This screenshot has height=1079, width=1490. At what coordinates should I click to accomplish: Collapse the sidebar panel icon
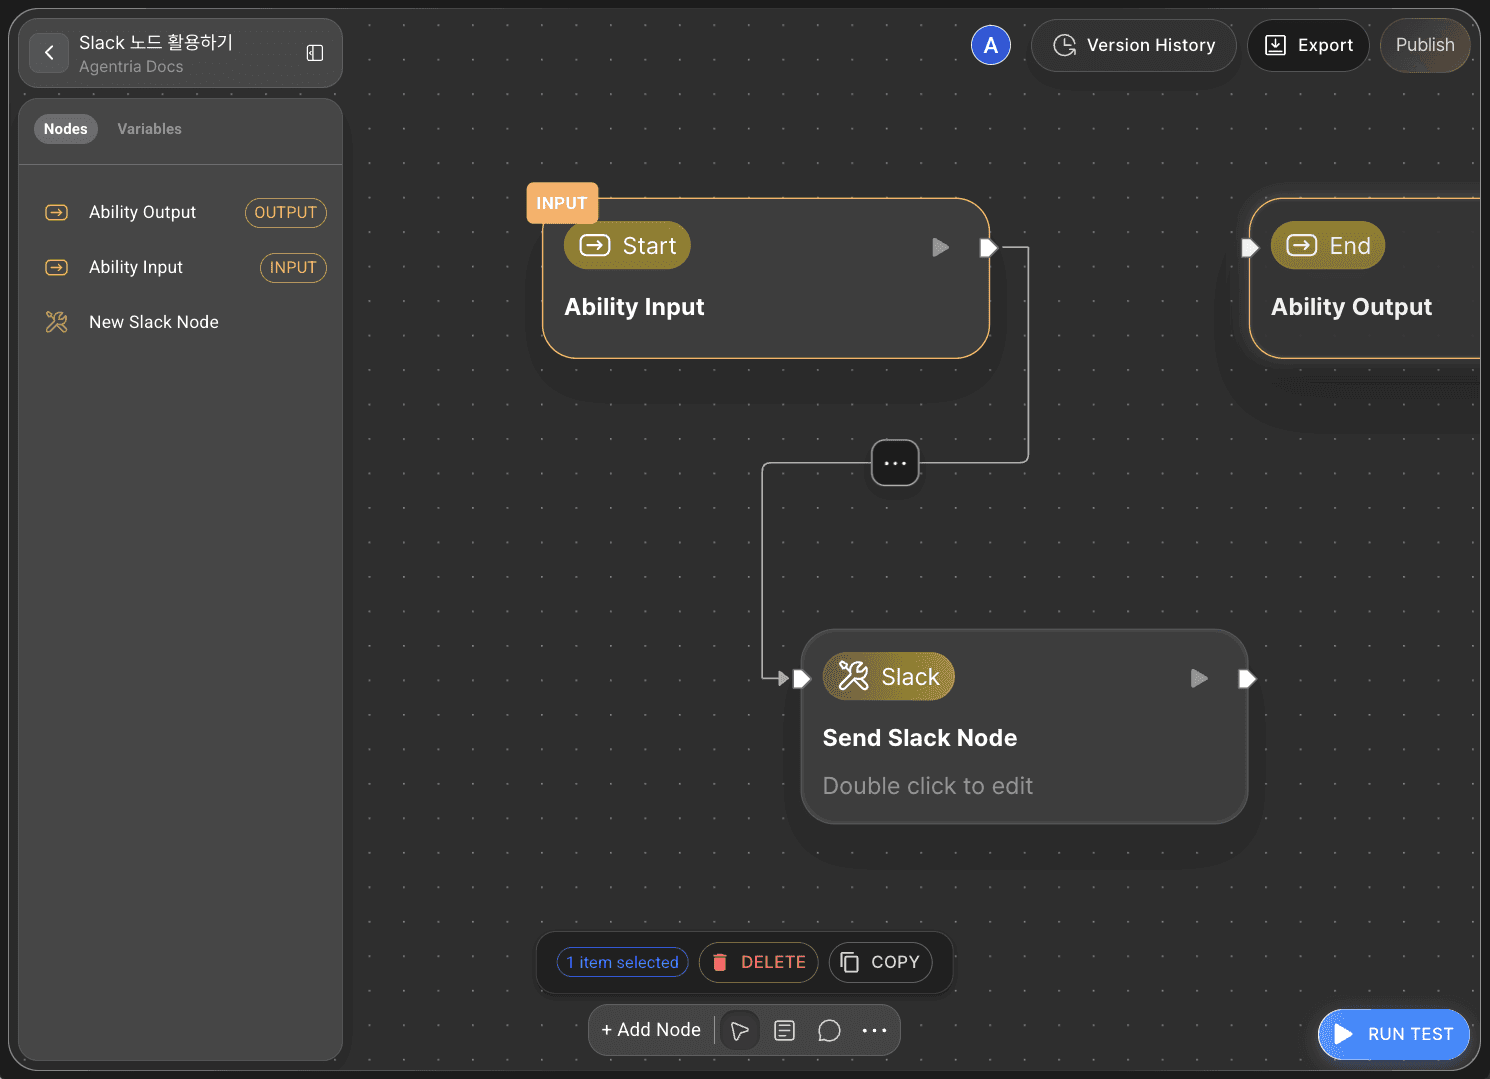click(315, 53)
